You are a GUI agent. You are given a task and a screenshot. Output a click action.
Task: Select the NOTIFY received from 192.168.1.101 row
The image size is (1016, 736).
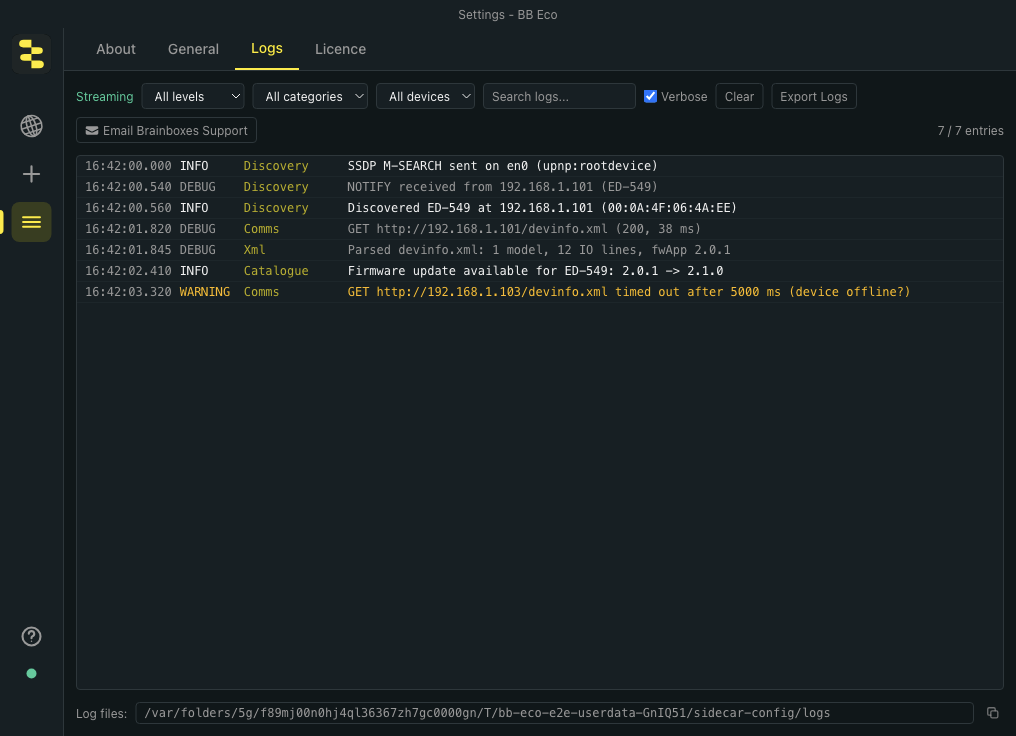539,187
